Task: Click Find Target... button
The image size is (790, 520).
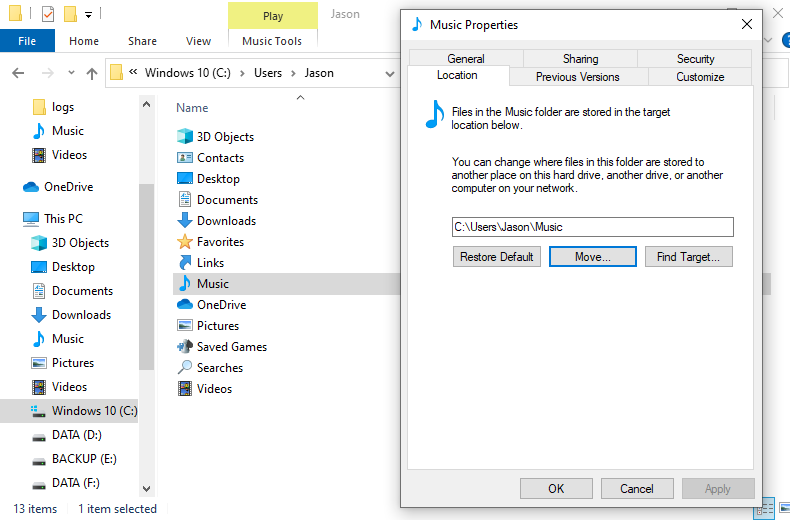Action: click(x=688, y=256)
